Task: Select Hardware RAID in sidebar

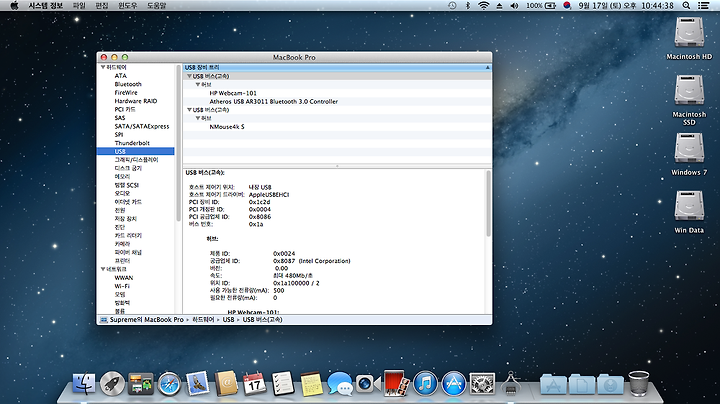Action: (136, 101)
